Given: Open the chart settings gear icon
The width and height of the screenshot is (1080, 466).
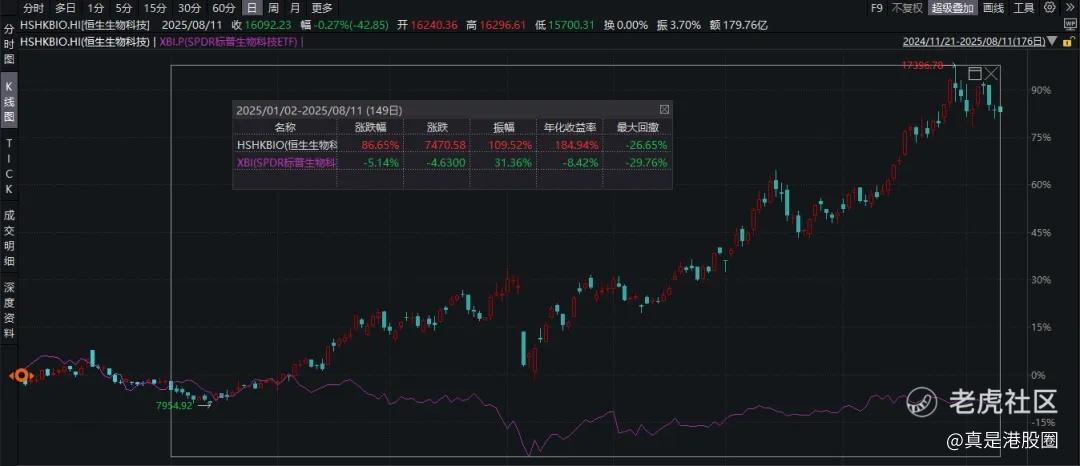Looking at the screenshot, I should [x=1050, y=8].
